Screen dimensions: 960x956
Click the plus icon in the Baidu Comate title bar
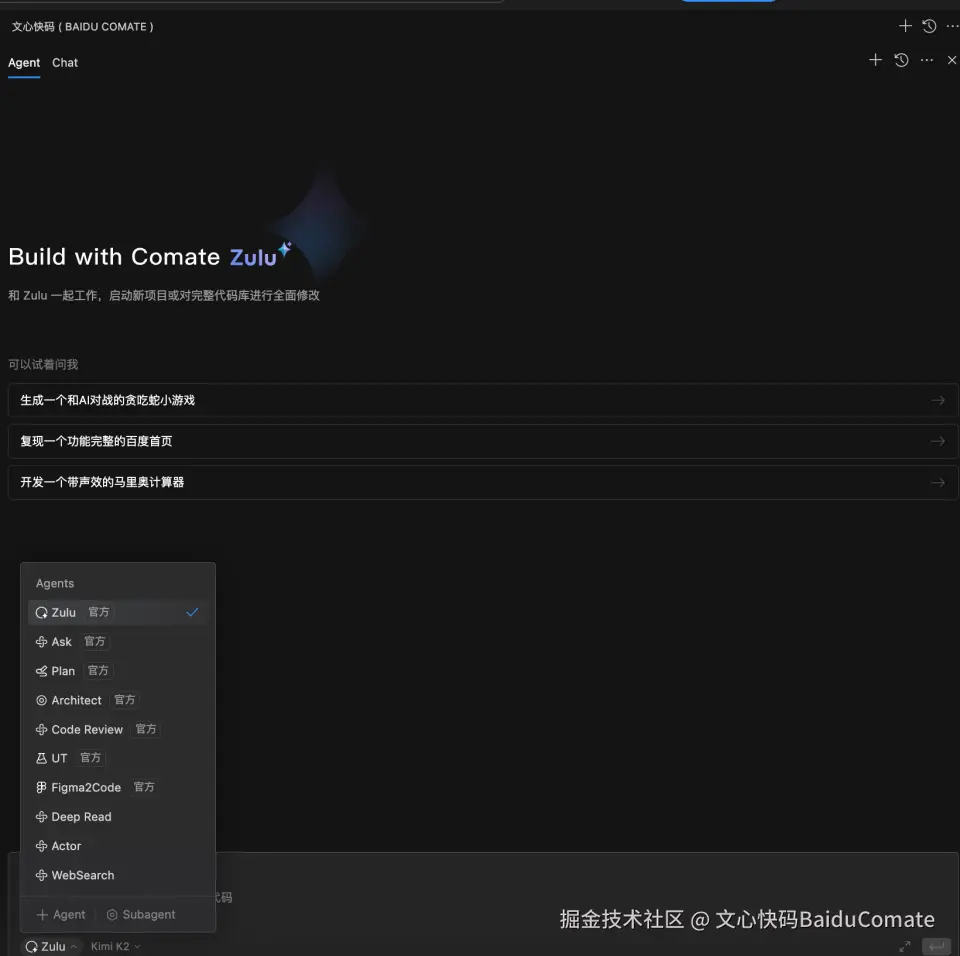pos(905,26)
